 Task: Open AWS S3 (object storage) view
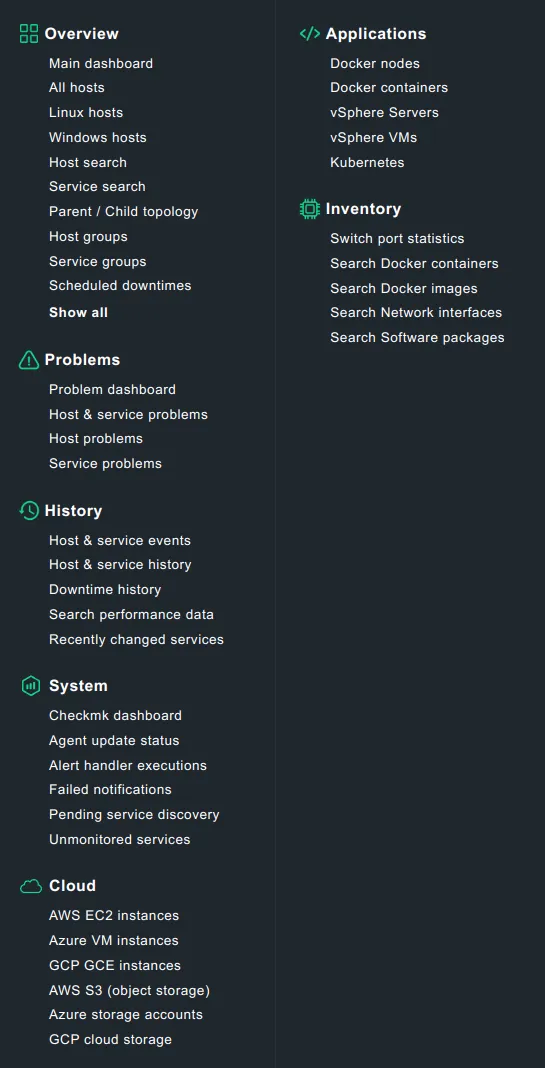pyautogui.click(x=129, y=990)
